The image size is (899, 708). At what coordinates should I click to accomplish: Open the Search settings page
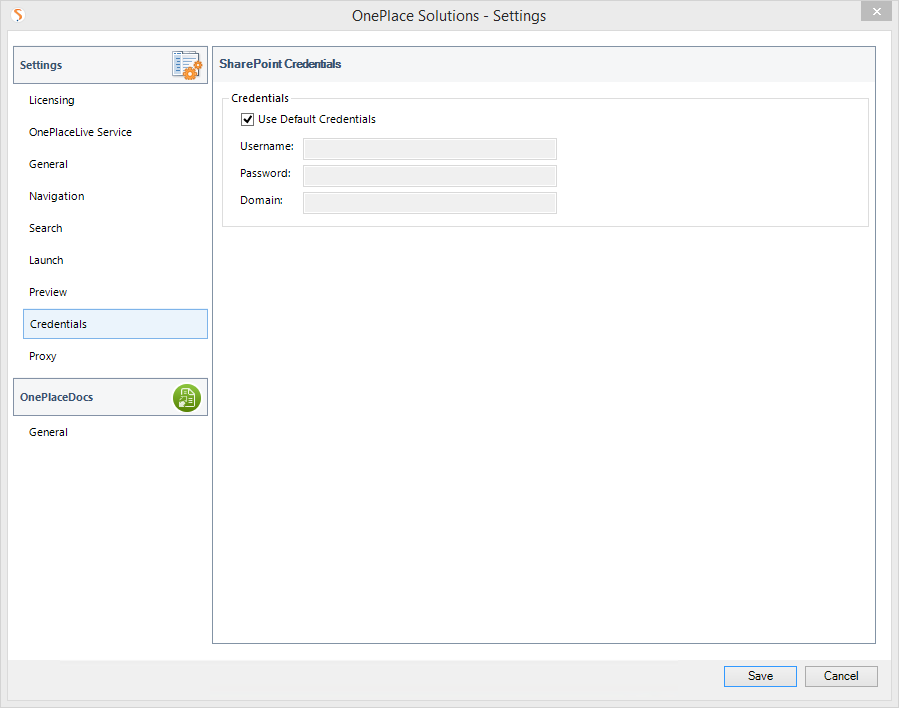pos(46,228)
